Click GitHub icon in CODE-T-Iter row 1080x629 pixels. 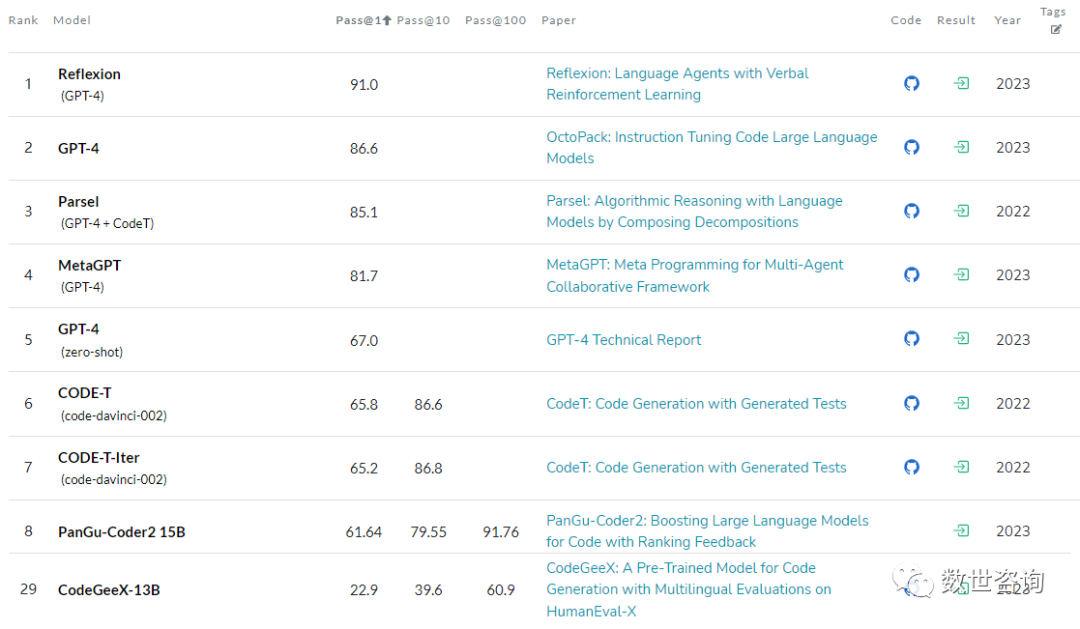[x=911, y=467]
